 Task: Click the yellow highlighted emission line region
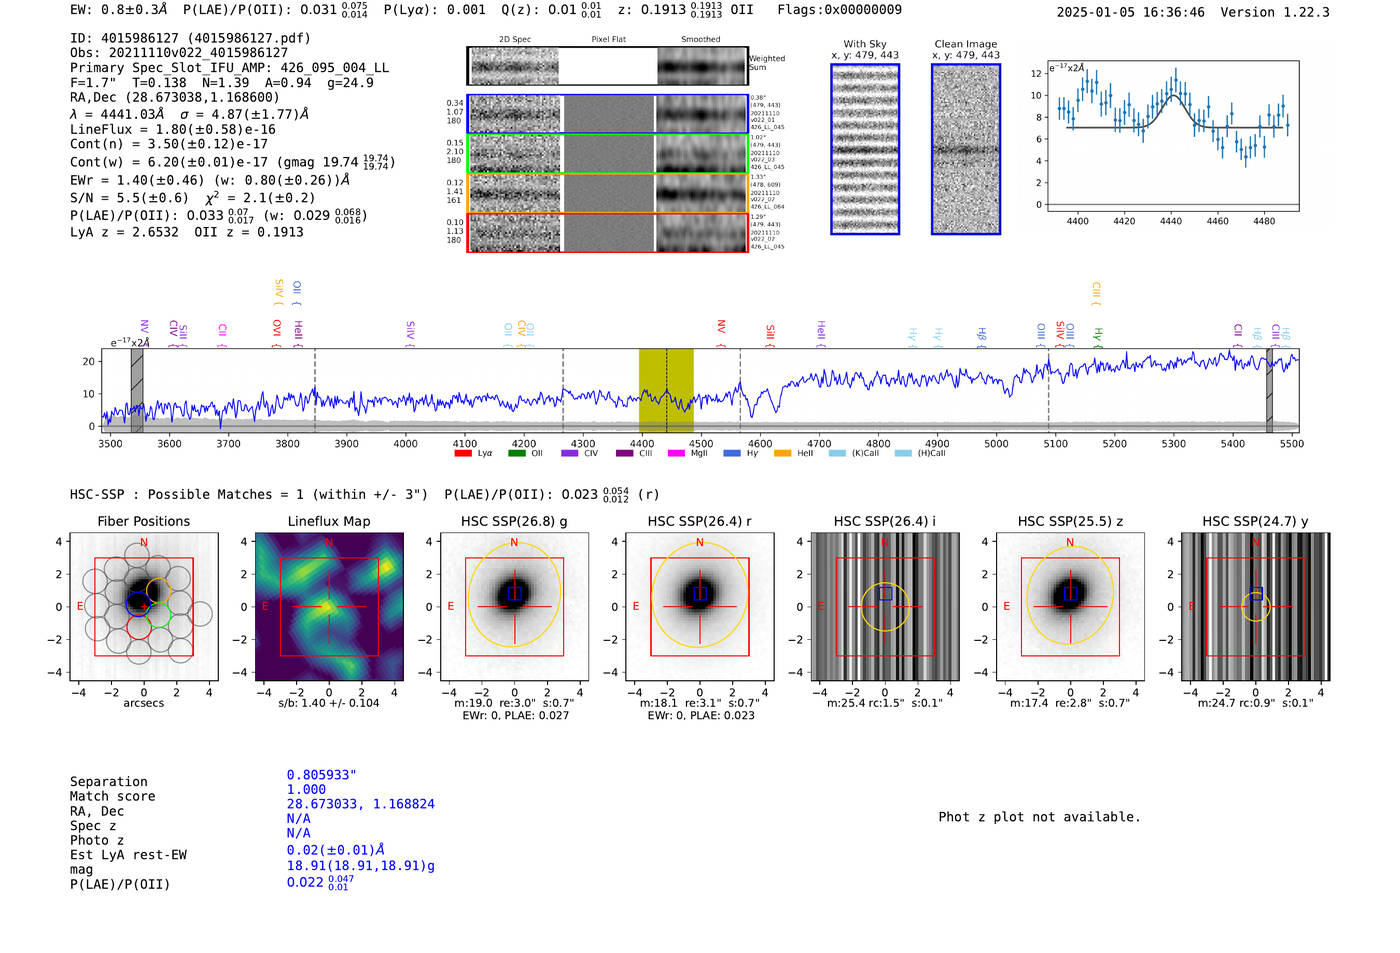pyautogui.click(x=666, y=390)
